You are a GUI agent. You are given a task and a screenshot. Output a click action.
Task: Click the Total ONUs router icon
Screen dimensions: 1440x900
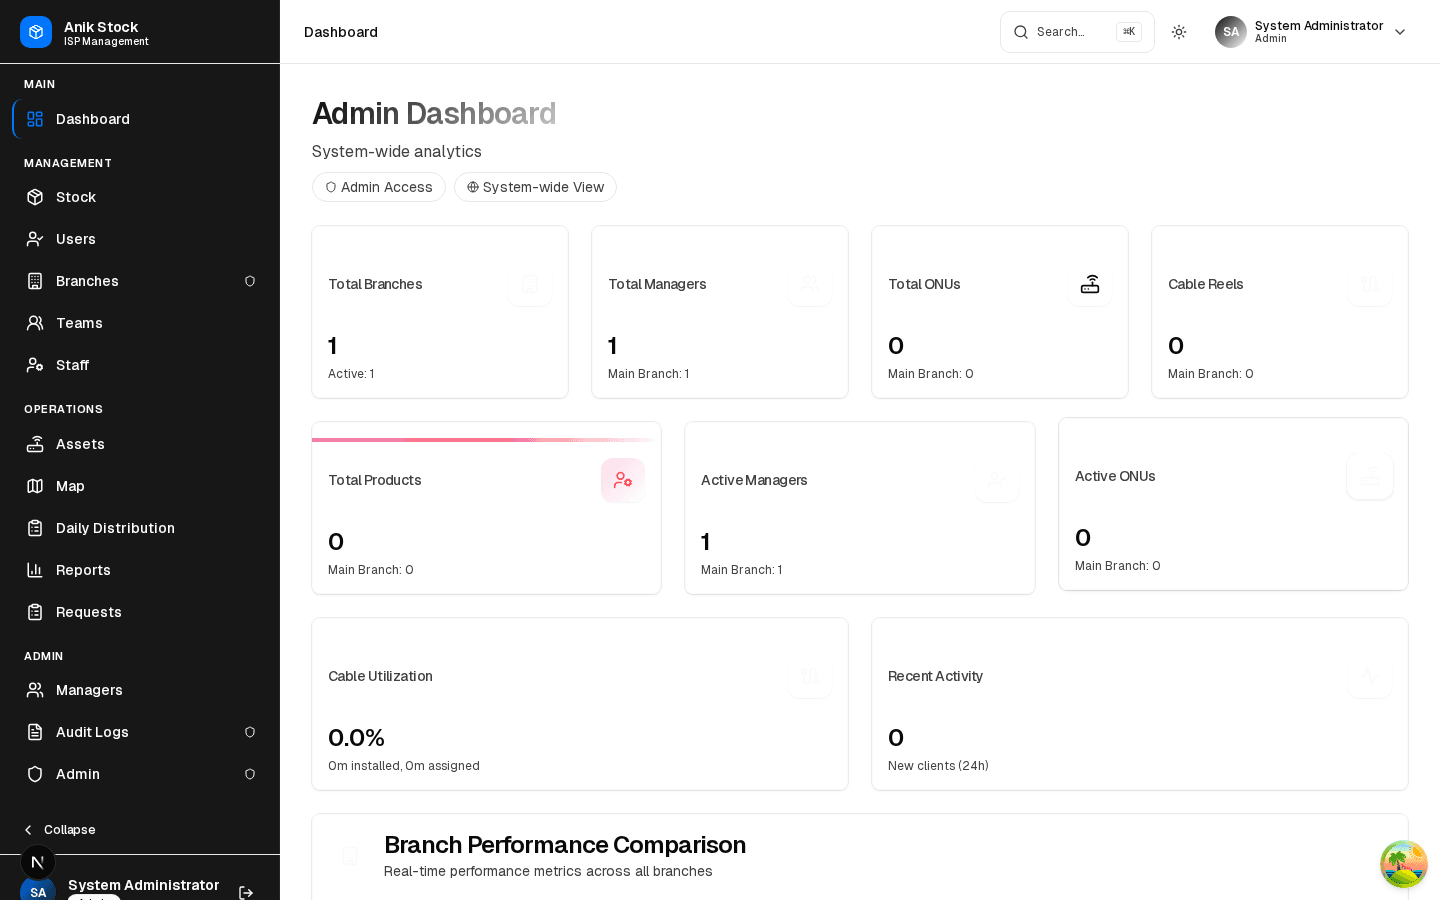[1090, 284]
